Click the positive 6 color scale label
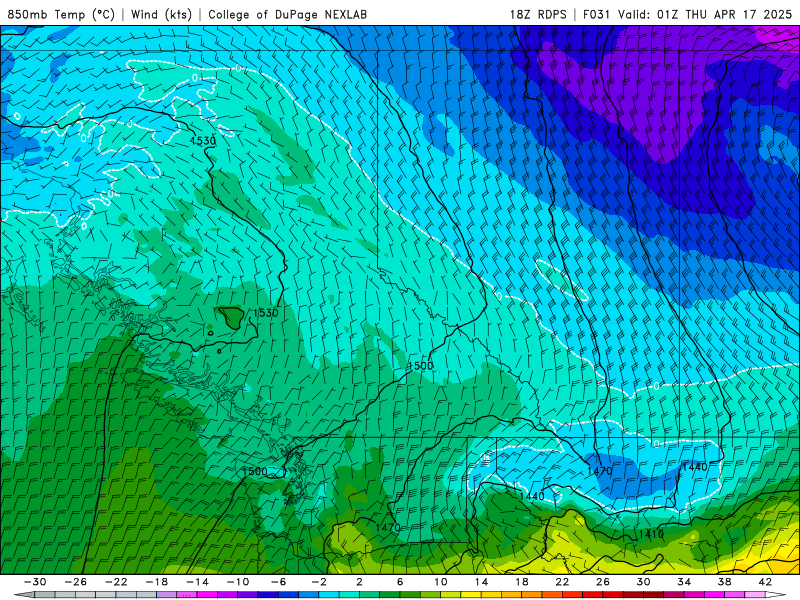800x600 pixels. [400, 582]
